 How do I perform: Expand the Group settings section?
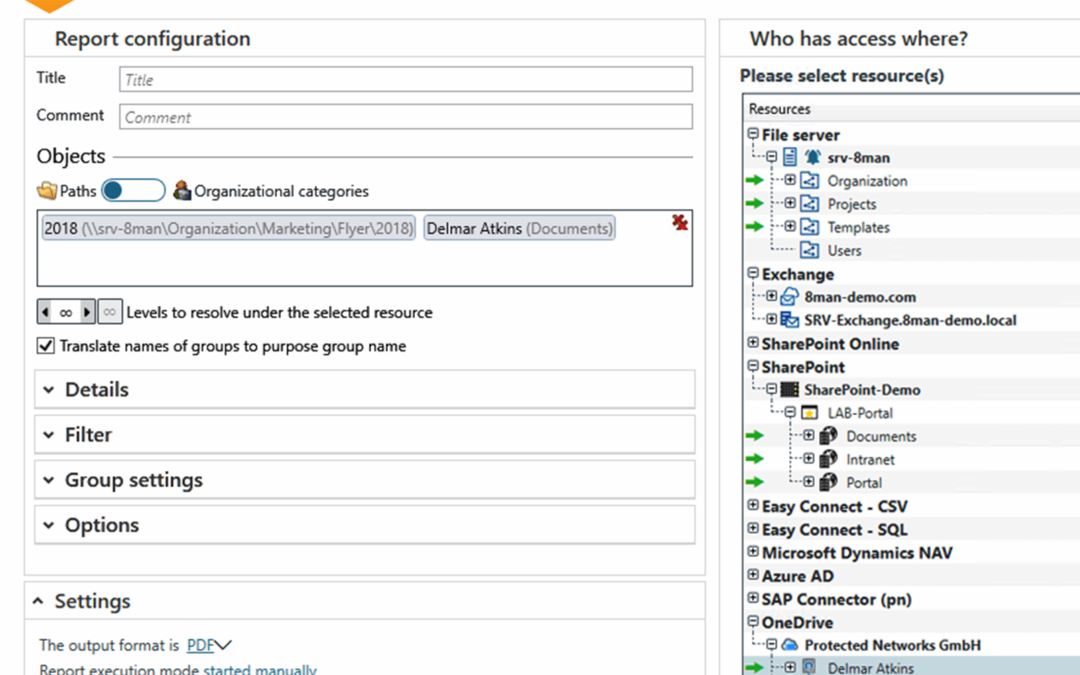coord(364,480)
